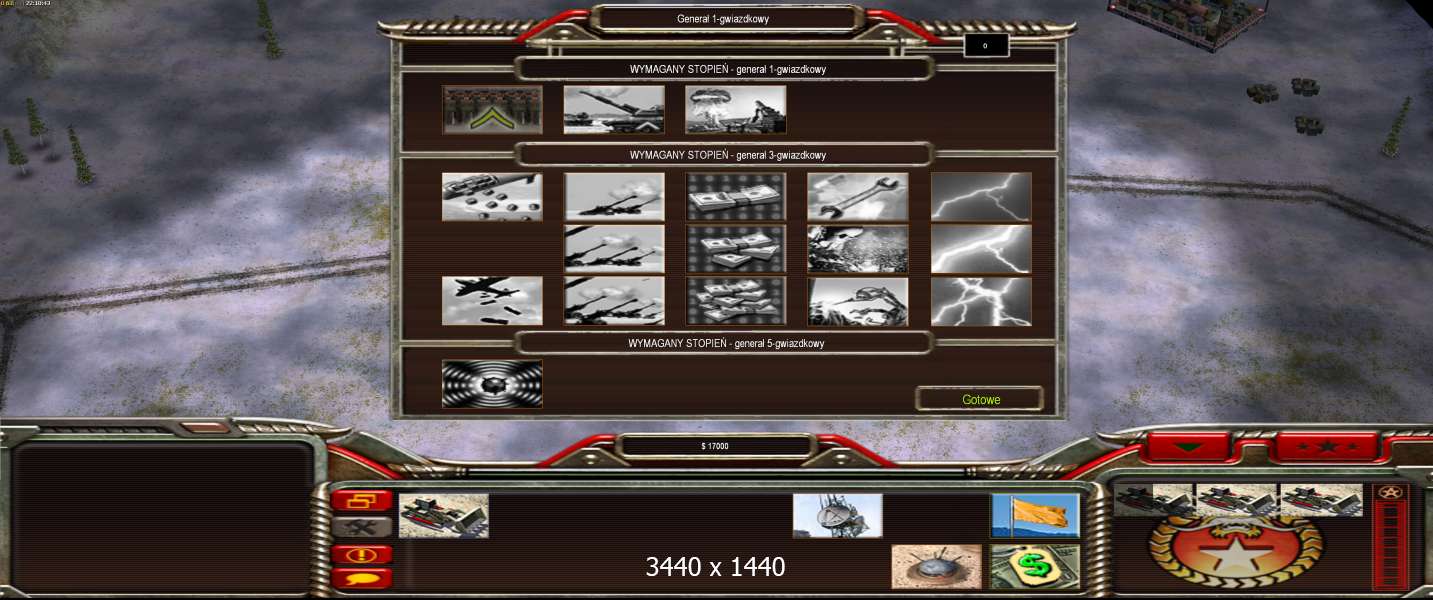Choose the Emergency Repair wrench icon
This screenshot has height=600, width=1433.
point(858,197)
